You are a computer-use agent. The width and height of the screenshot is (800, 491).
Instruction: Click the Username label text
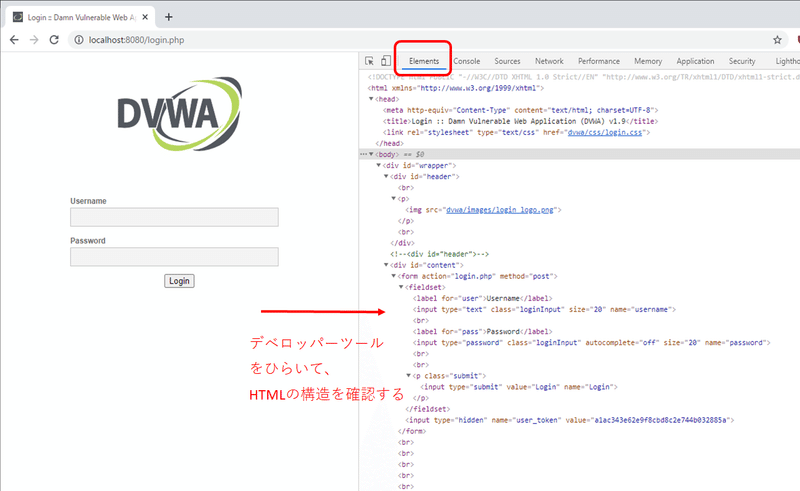[x=88, y=201]
